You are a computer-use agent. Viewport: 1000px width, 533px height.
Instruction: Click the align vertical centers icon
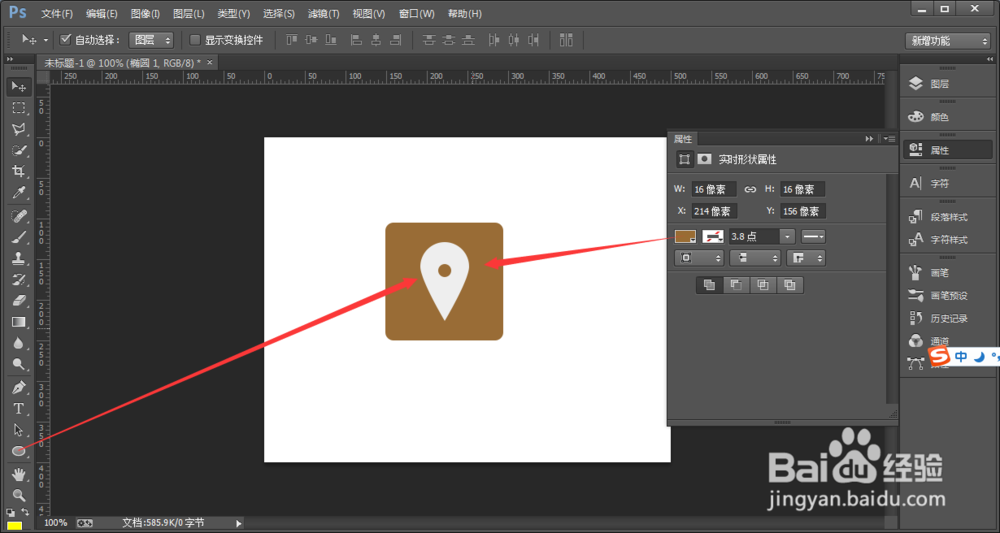[x=311, y=40]
